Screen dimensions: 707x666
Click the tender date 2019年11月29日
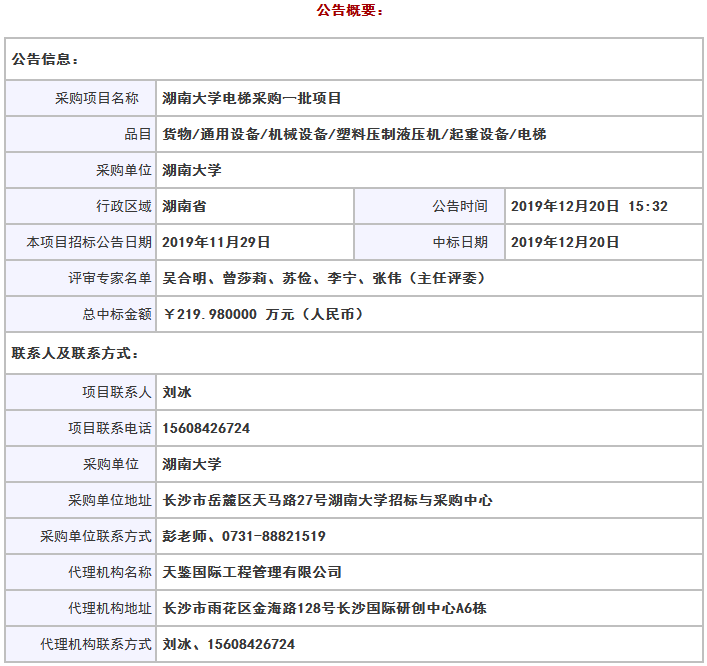click(216, 242)
